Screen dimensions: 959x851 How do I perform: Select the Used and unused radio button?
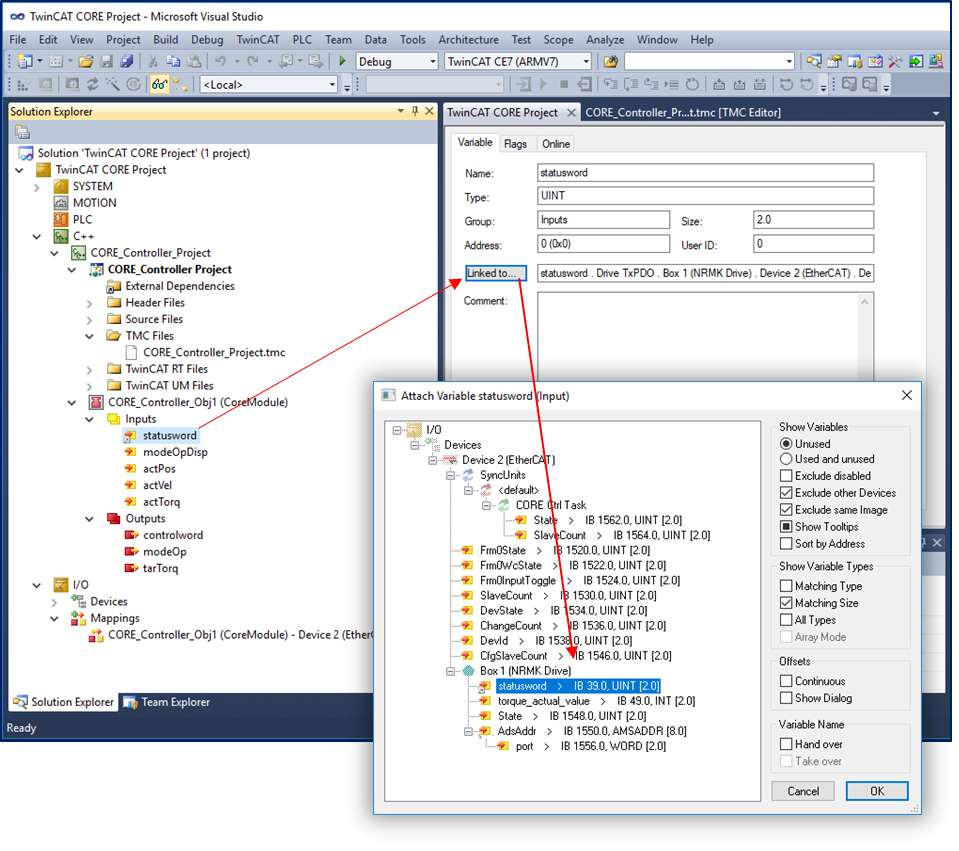[x=786, y=459]
